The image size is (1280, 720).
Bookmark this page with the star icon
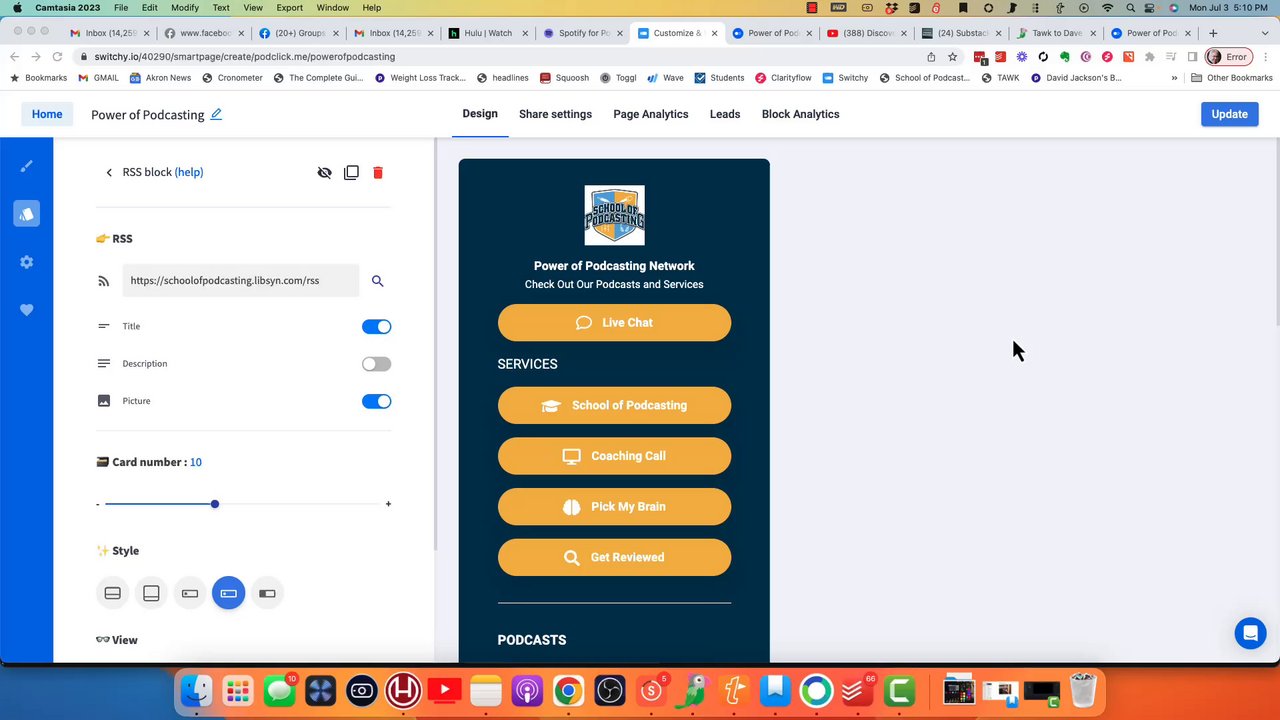click(953, 57)
